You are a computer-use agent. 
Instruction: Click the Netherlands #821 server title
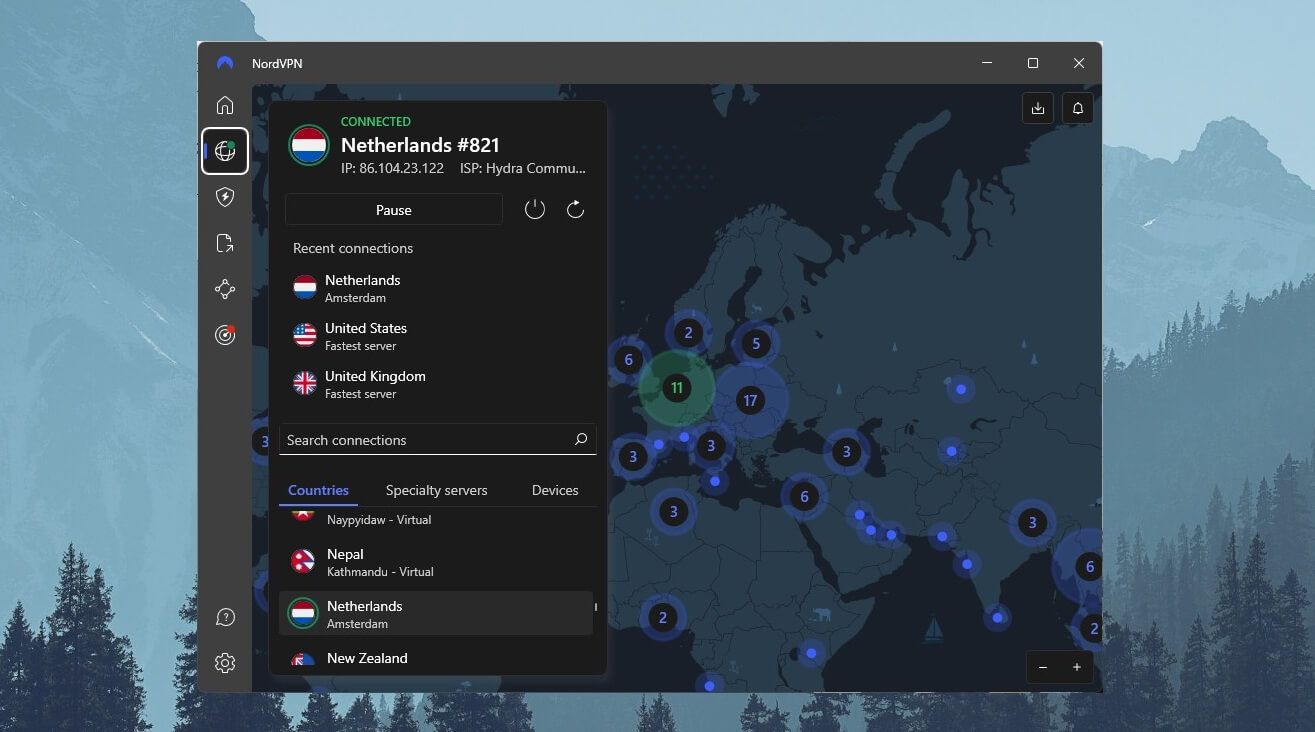tap(420, 145)
